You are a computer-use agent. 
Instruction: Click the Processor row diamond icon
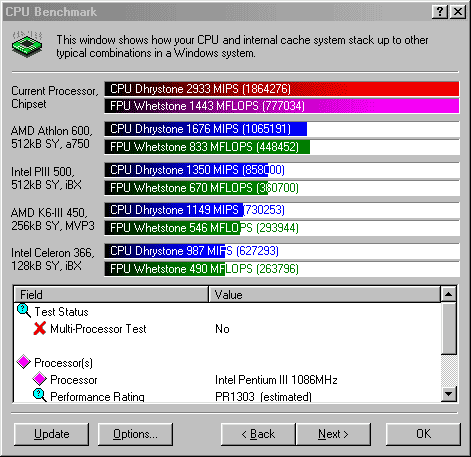39,379
